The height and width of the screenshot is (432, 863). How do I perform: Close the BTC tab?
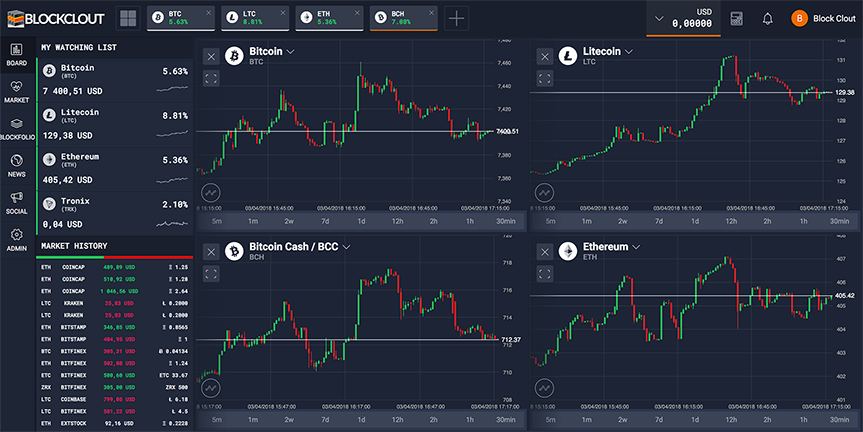tap(209, 13)
